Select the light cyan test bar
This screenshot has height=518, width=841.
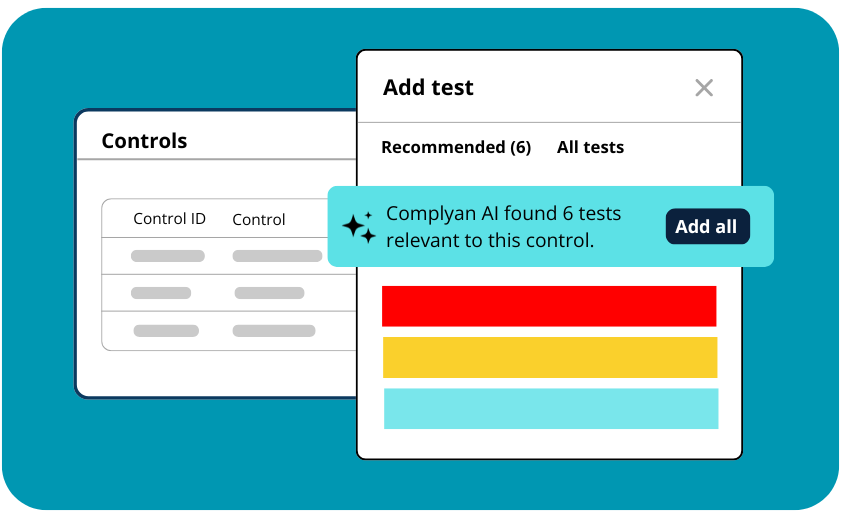point(550,408)
